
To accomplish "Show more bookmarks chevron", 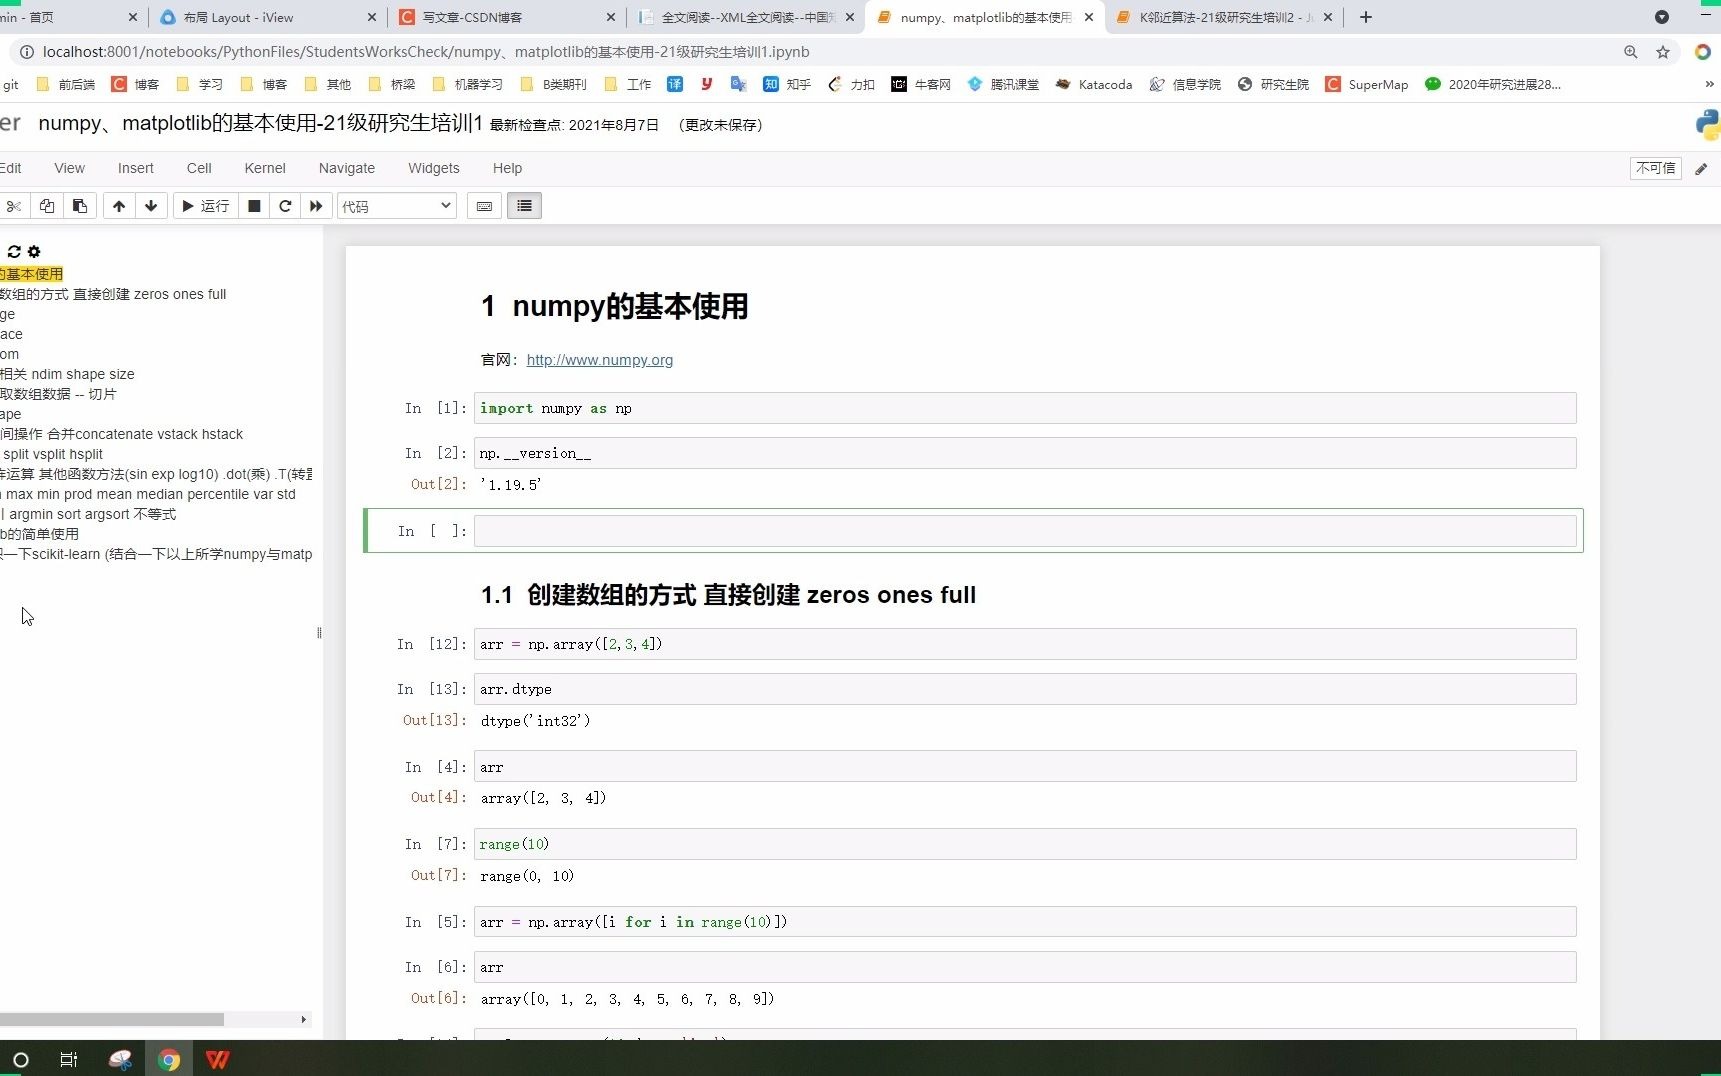I will point(1708,84).
